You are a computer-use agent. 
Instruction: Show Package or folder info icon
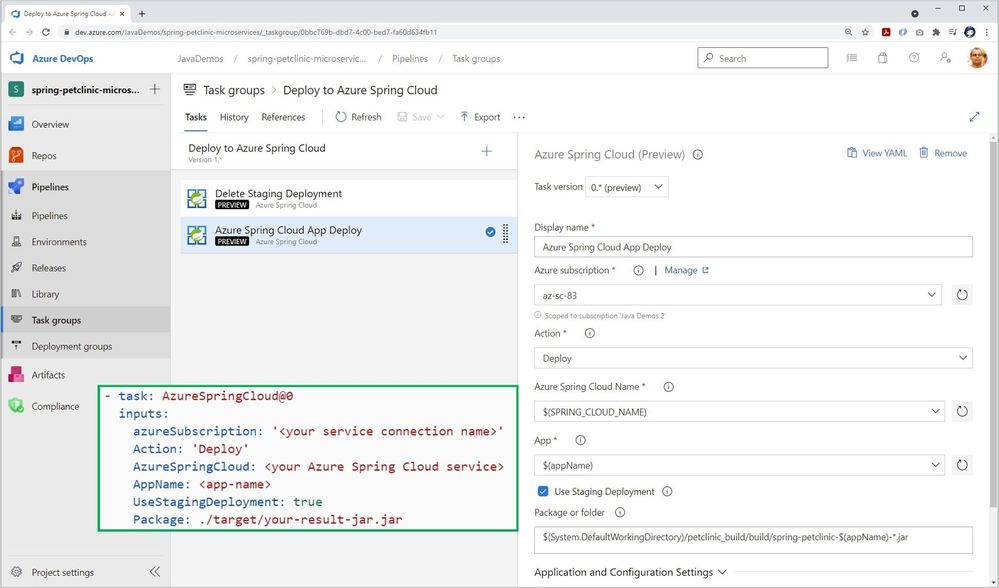(619, 512)
